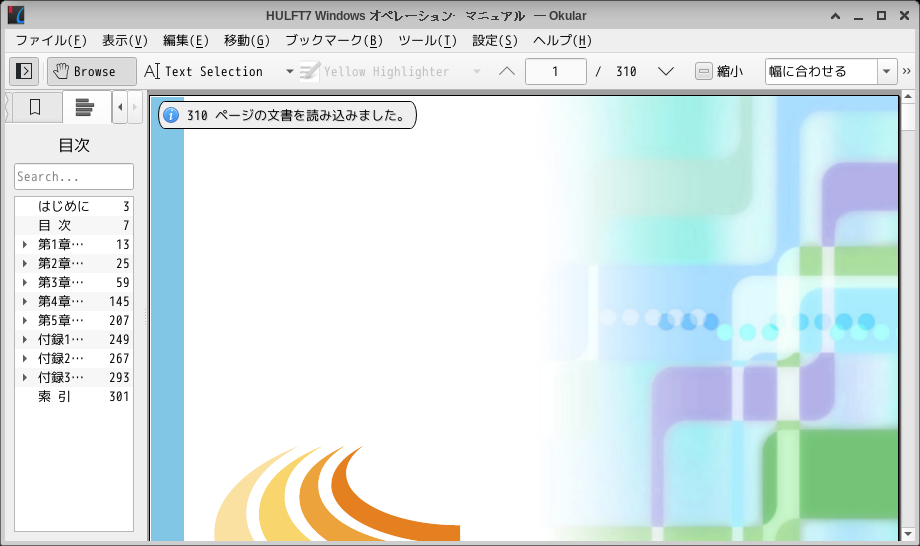This screenshot has height=546, width=920.
Task: Minimize the Okular window
Action: click(858, 16)
